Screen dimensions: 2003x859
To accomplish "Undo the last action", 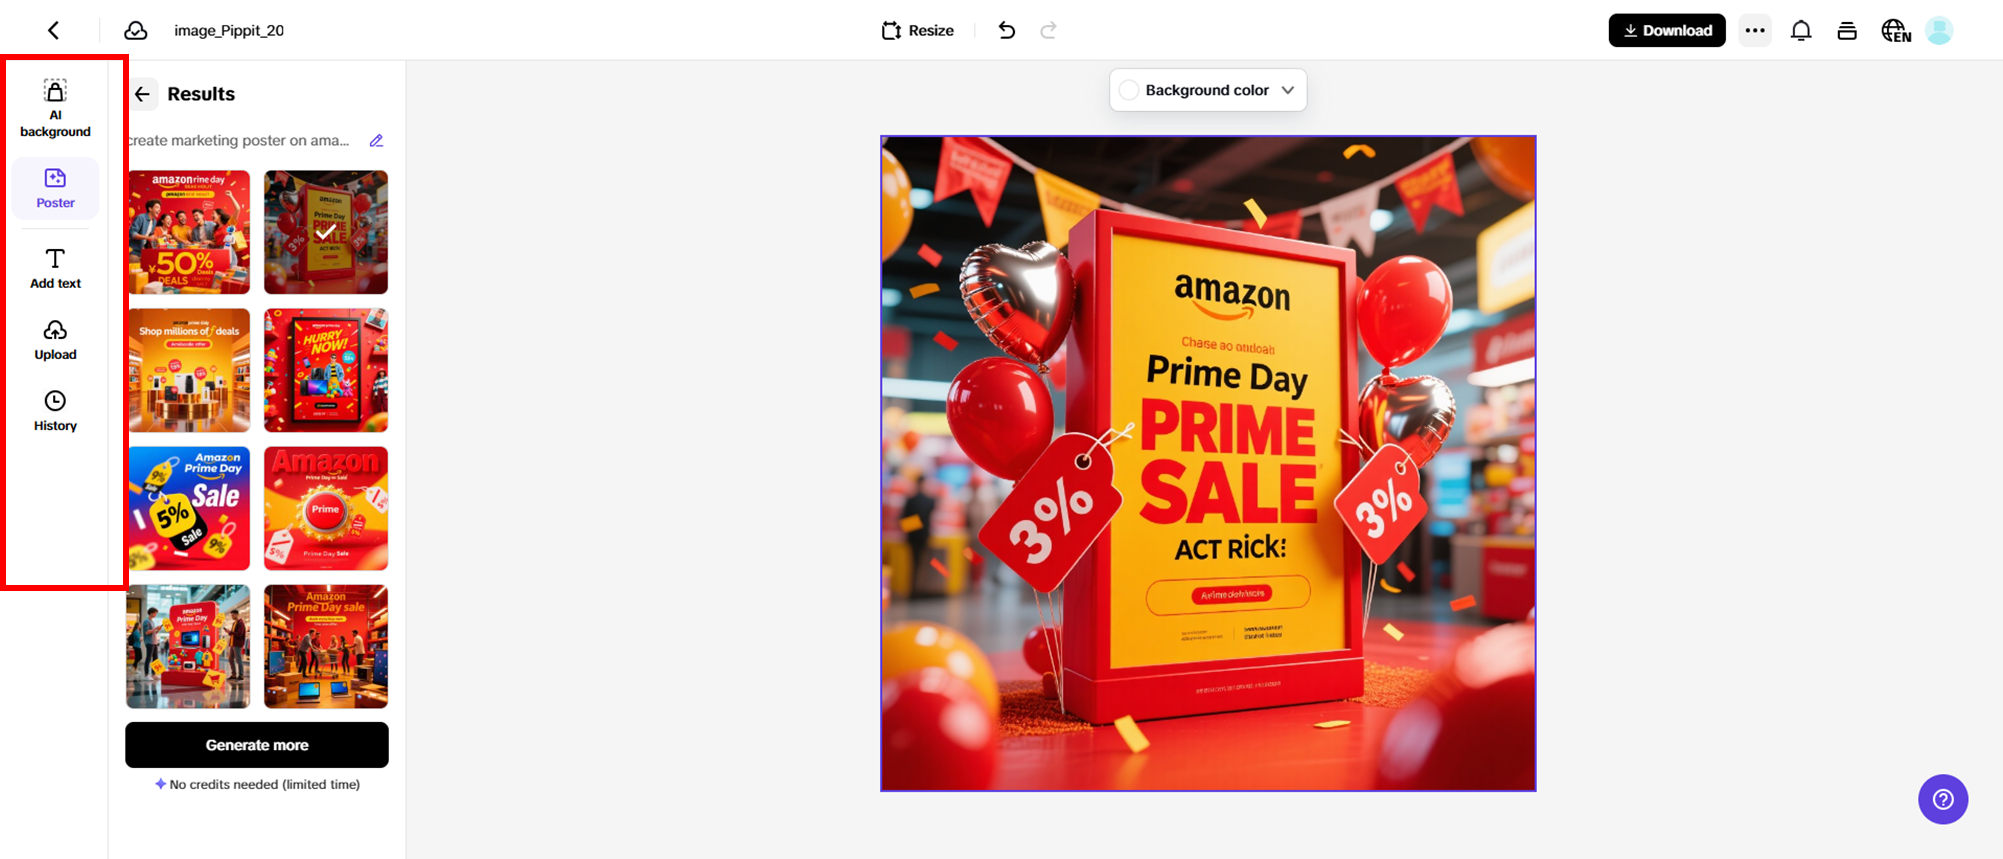I will click(1006, 30).
